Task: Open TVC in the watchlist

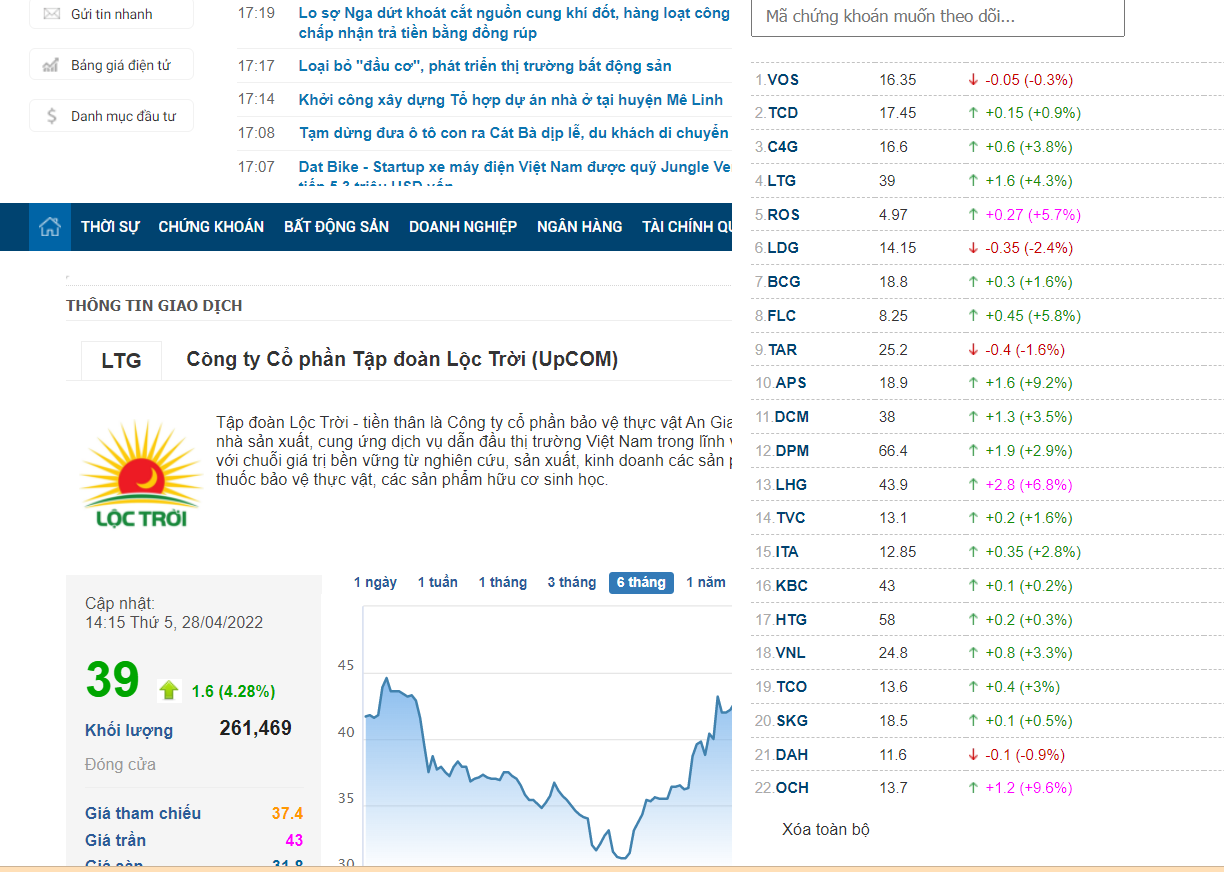Action: [790, 518]
